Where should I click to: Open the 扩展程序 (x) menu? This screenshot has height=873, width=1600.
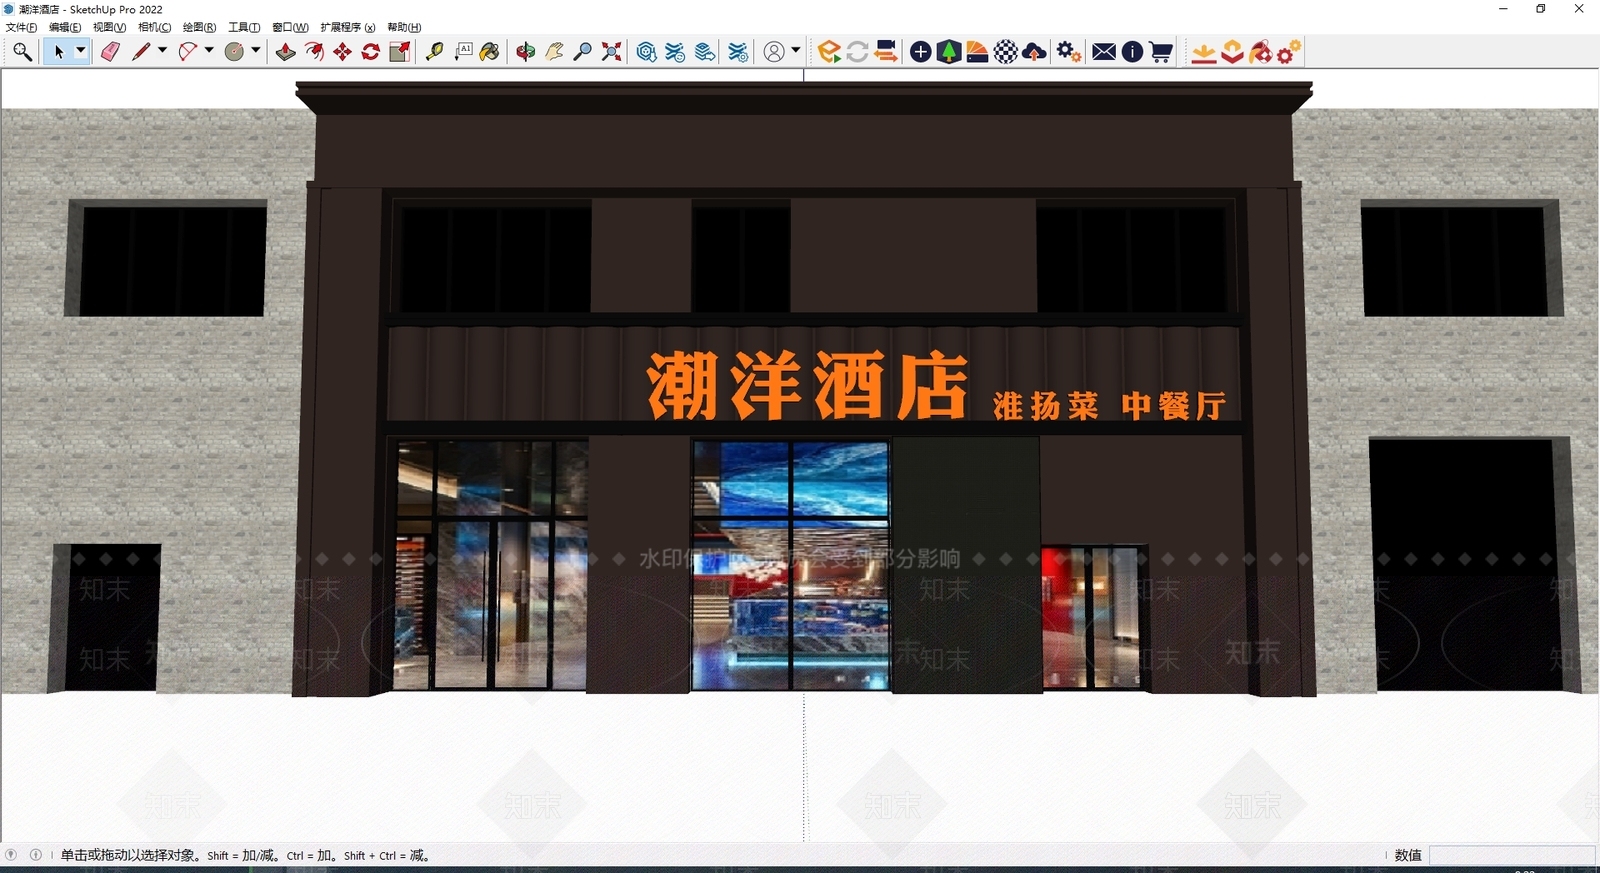[348, 27]
